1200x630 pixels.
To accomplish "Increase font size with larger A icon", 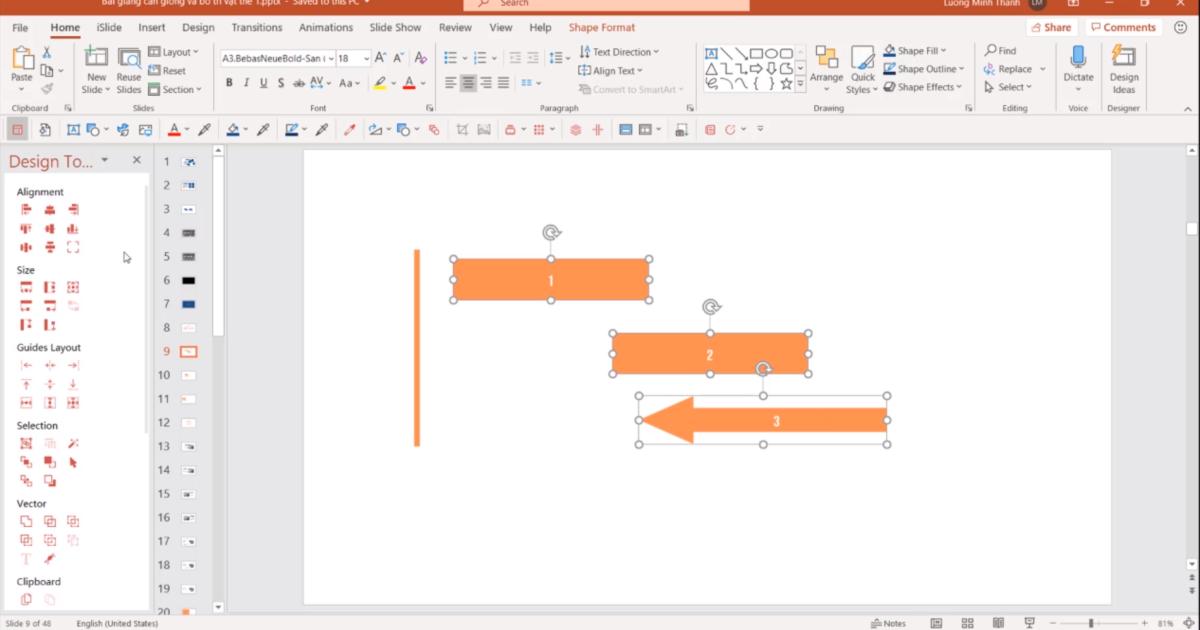I will click(380, 58).
